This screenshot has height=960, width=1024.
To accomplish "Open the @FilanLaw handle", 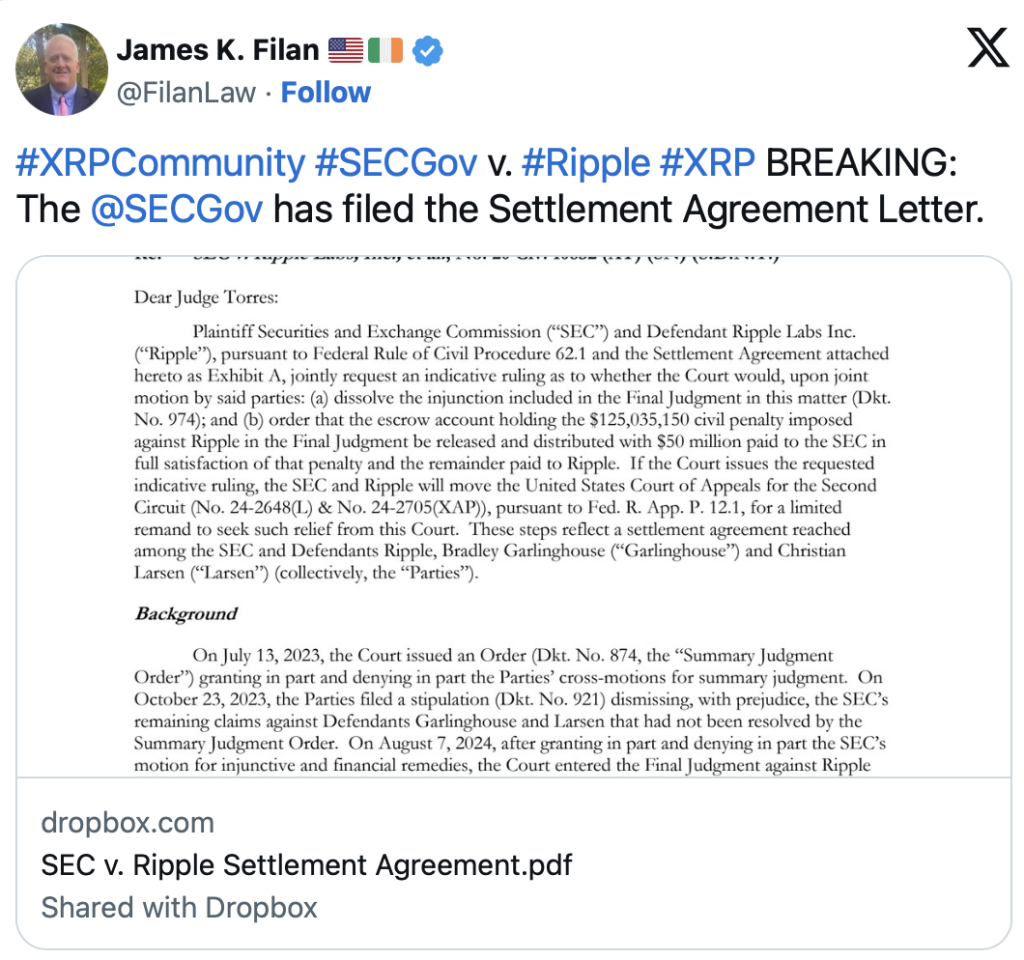I will point(186,93).
